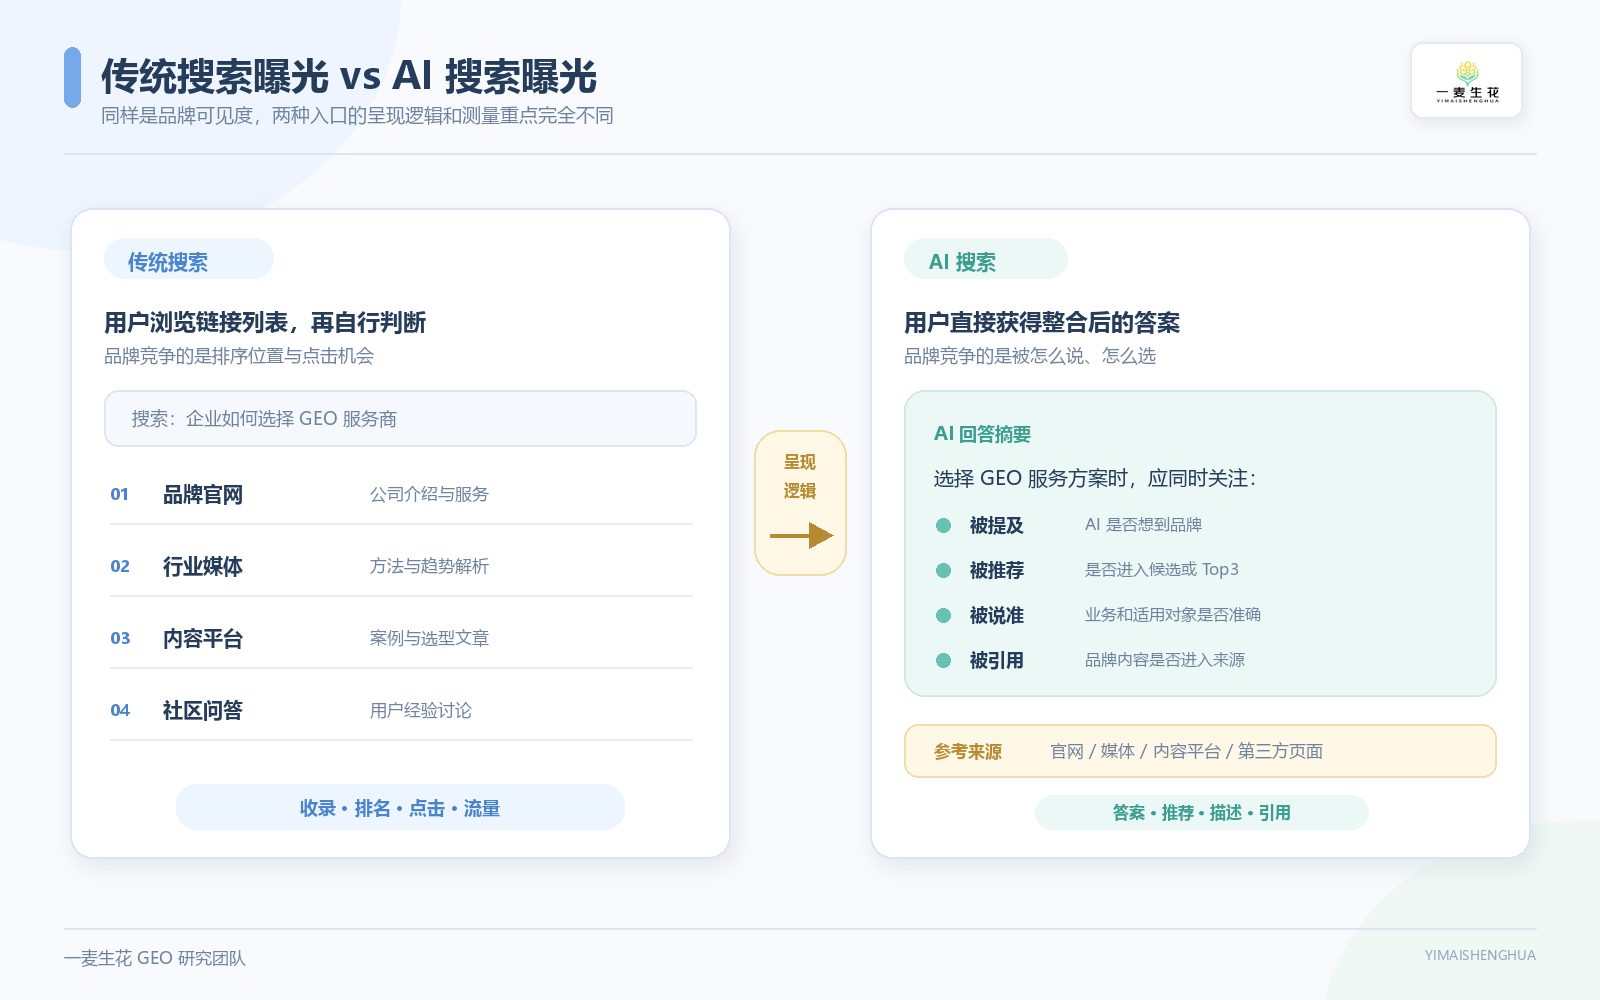Select the 被引用 item
The image size is (1600, 1000).
point(997,660)
